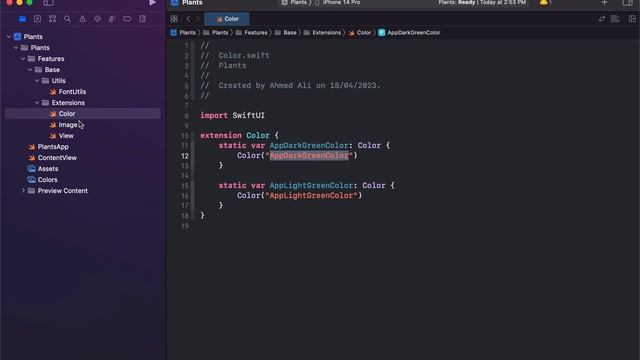Toggle the inspector panel button

[x=627, y=3]
